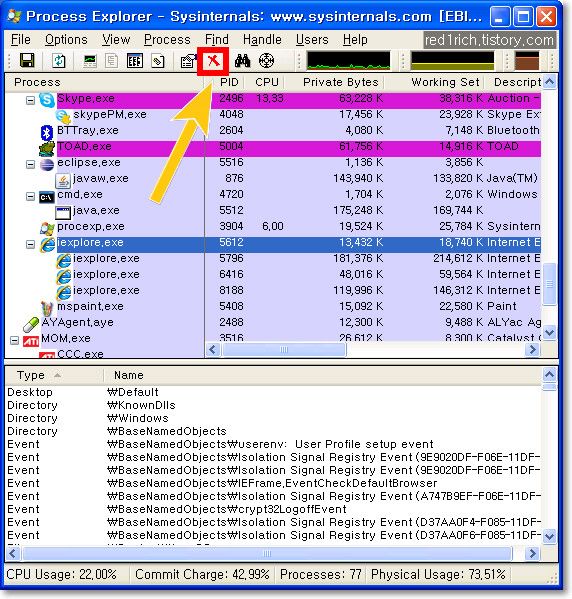Screen dimensions: 572x599
Task: Collapse the Skype.exe process tree
Action: point(30,100)
